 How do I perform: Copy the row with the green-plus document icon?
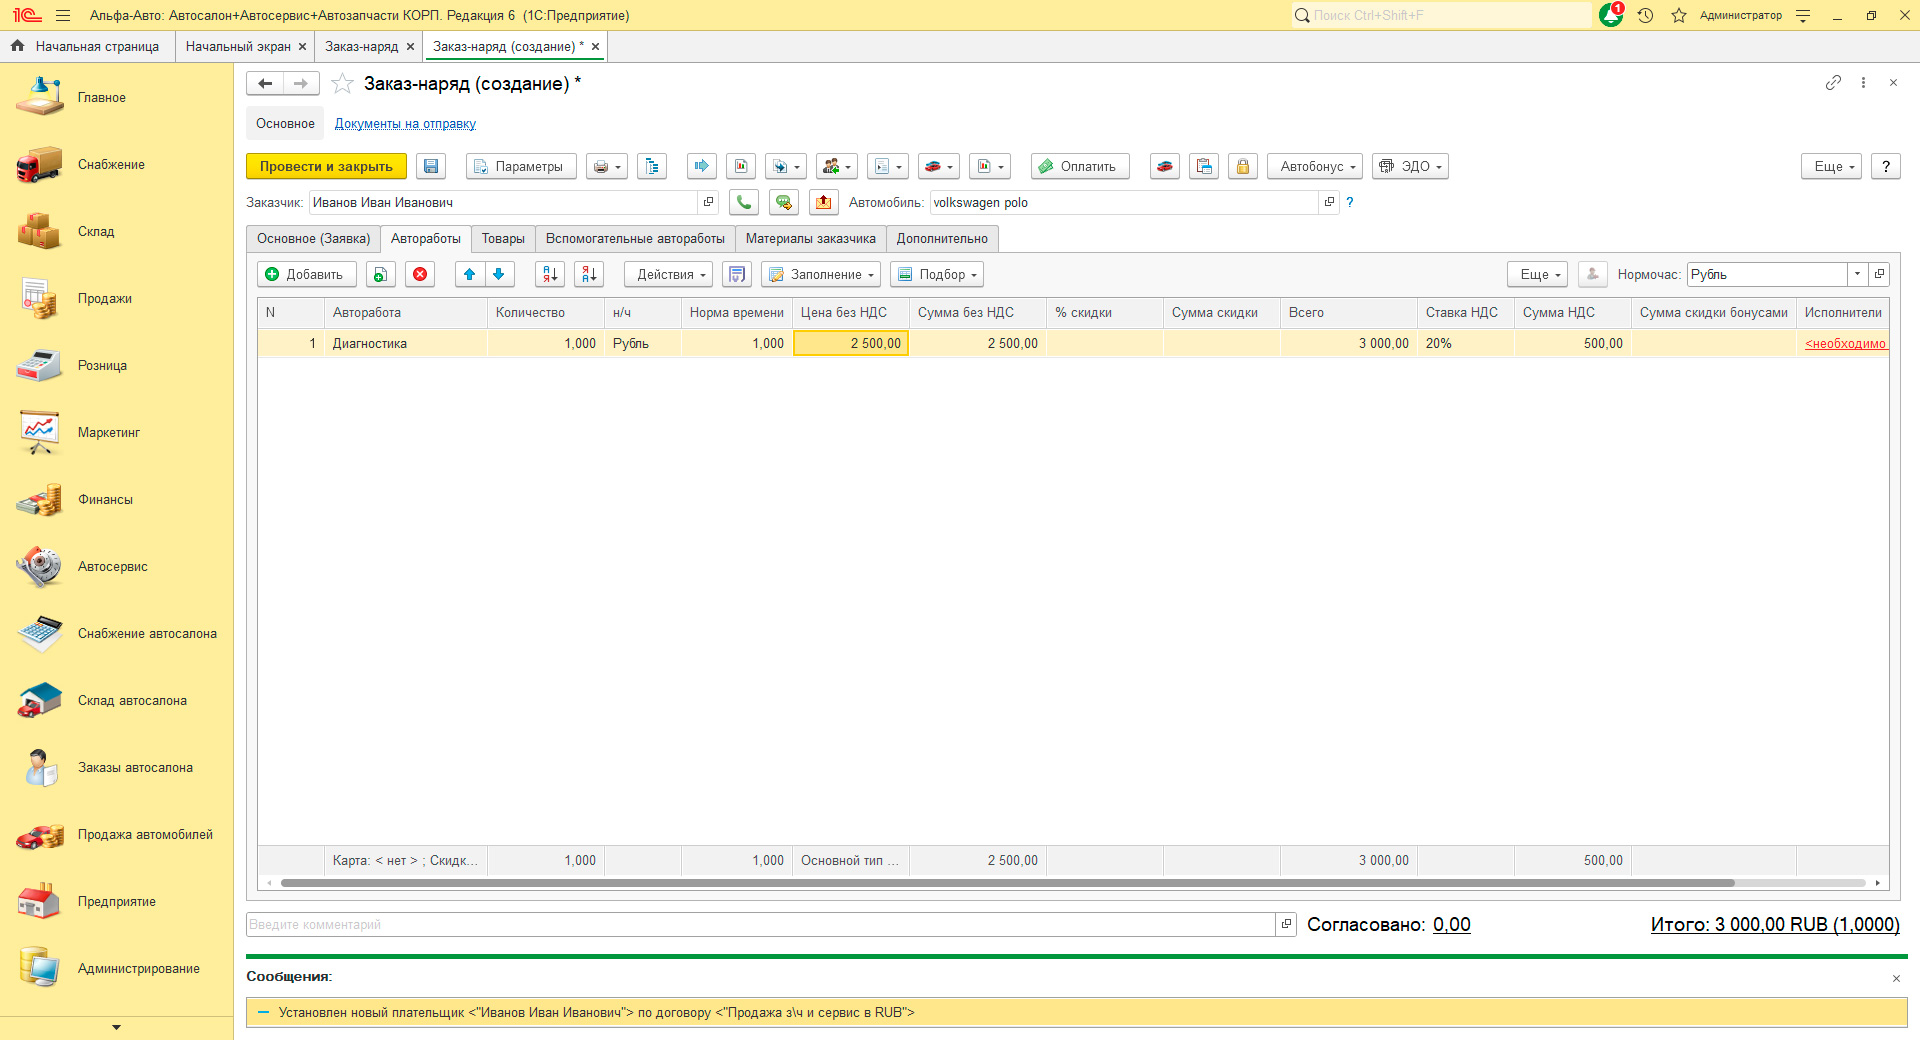click(x=381, y=274)
